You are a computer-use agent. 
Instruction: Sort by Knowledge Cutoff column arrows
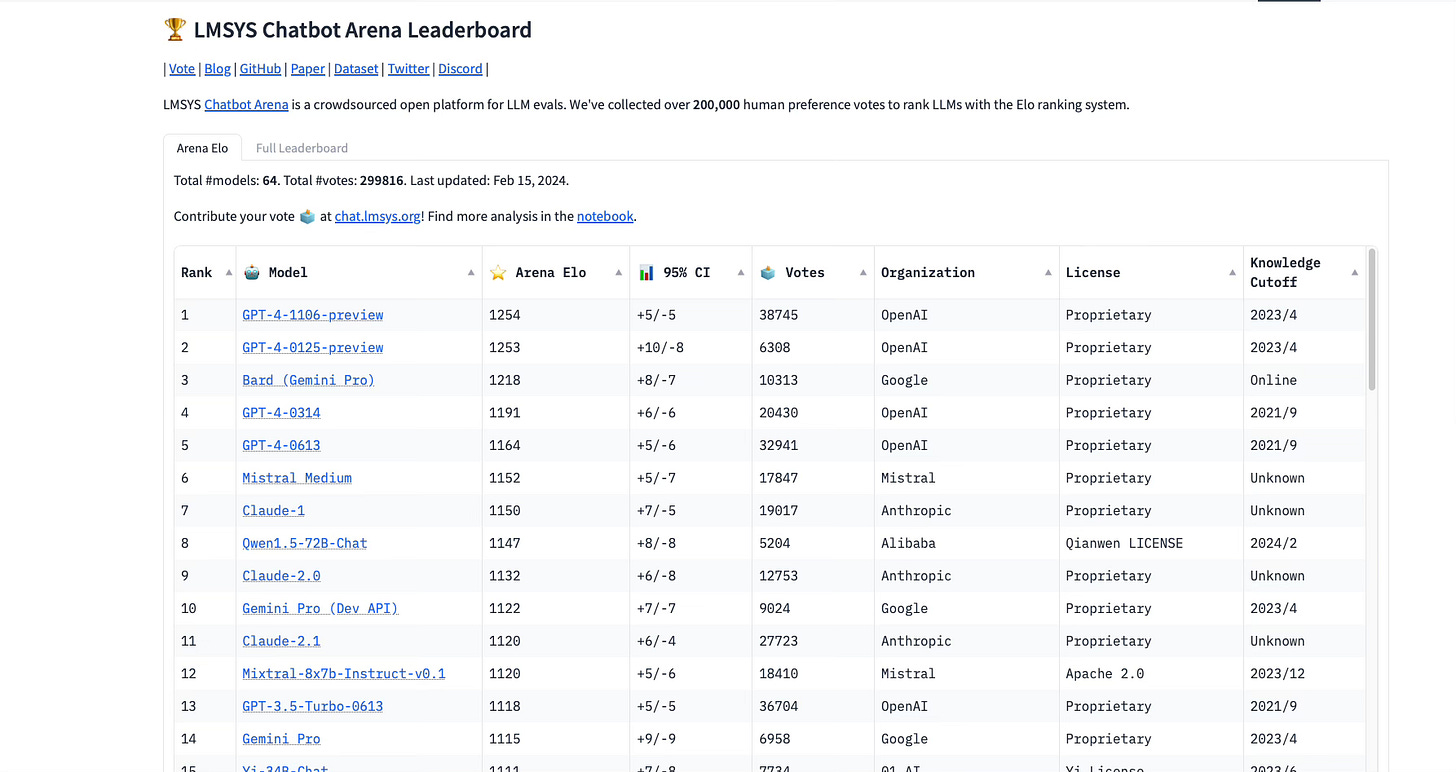click(x=1355, y=273)
